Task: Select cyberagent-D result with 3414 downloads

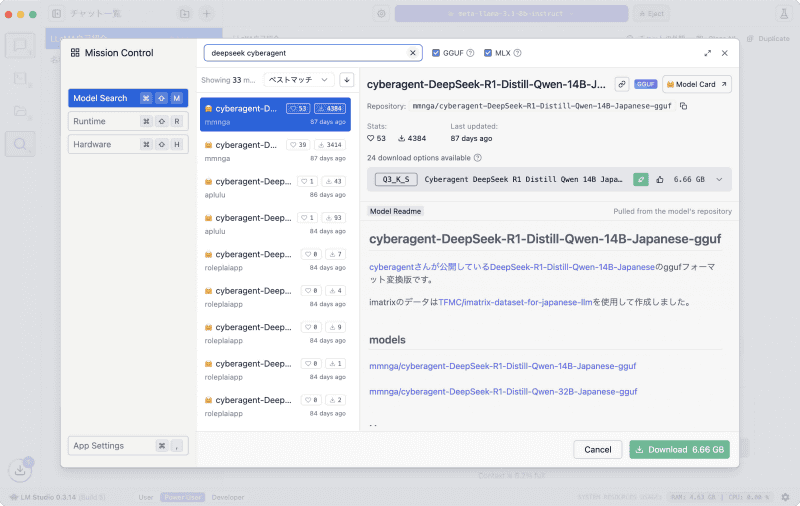Action: 276,151
